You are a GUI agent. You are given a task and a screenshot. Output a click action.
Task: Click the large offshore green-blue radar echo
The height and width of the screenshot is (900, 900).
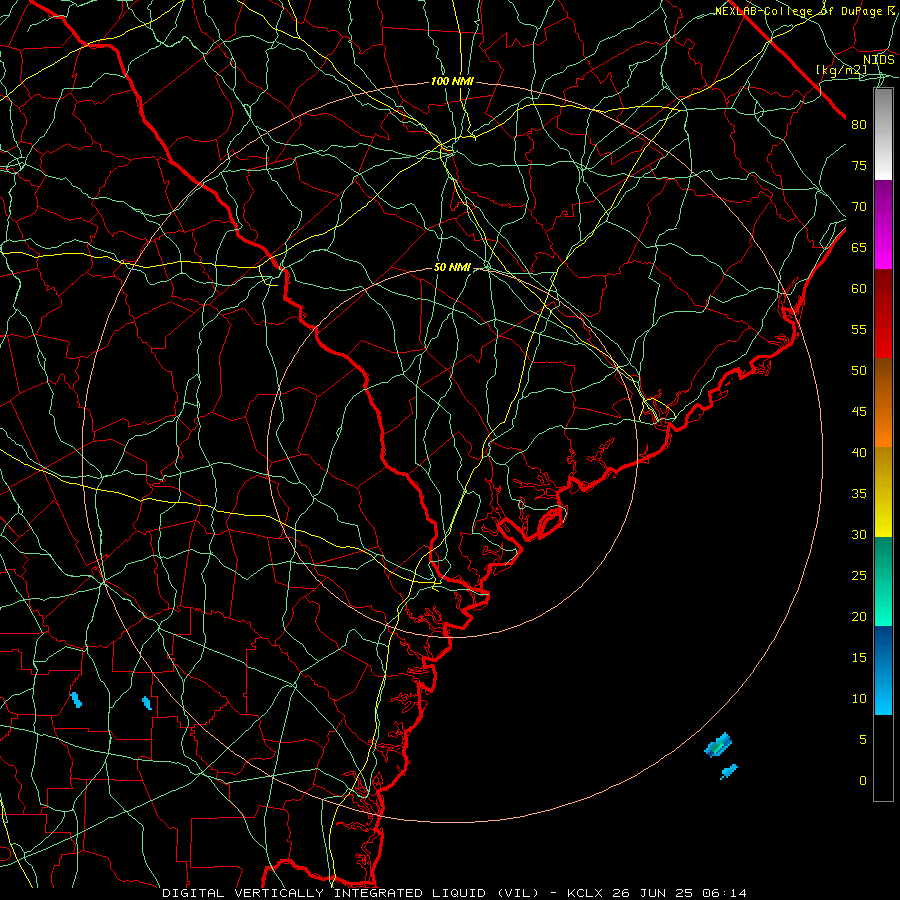pyautogui.click(x=718, y=745)
